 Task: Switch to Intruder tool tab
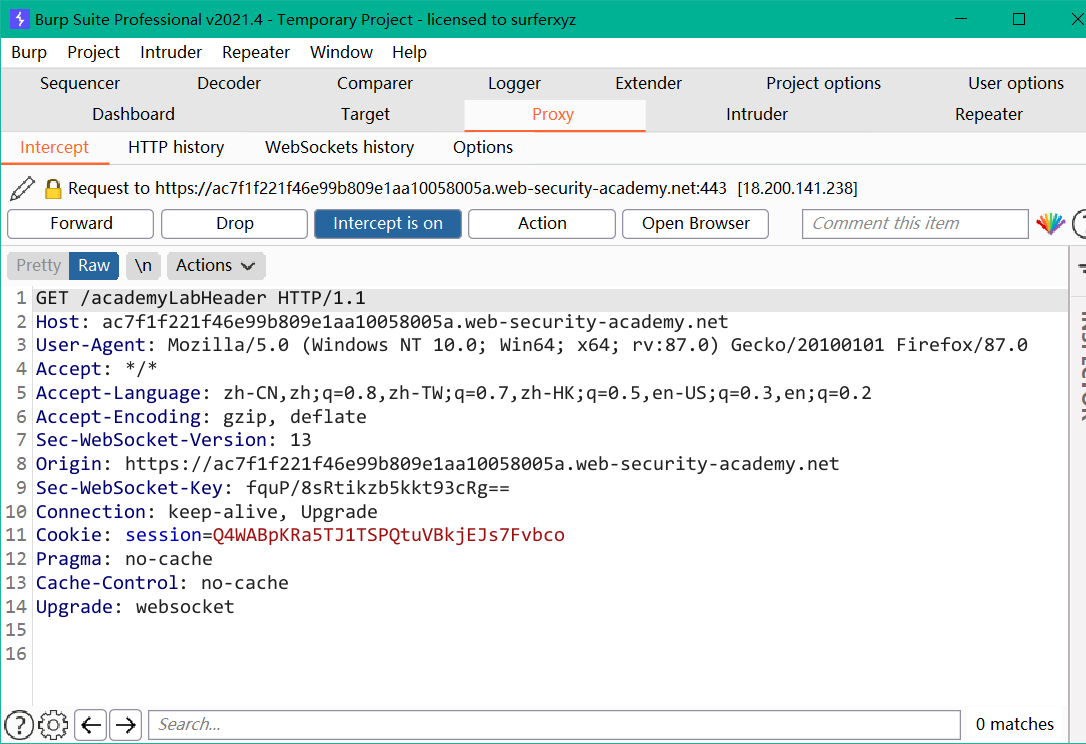[757, 114]
